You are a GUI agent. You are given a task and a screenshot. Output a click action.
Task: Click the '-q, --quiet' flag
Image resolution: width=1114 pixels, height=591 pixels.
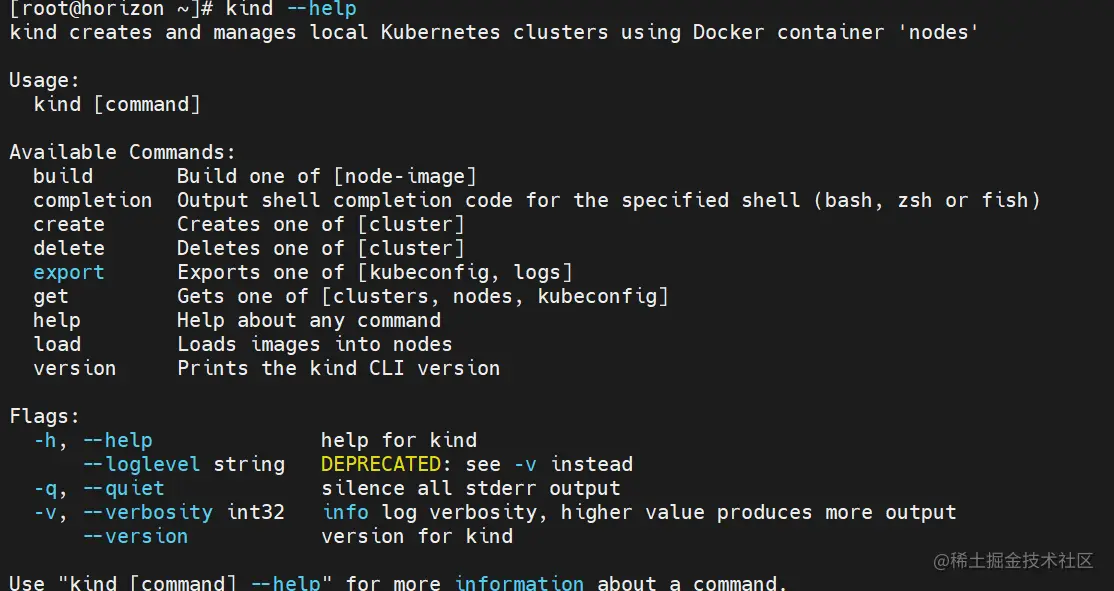99,489
